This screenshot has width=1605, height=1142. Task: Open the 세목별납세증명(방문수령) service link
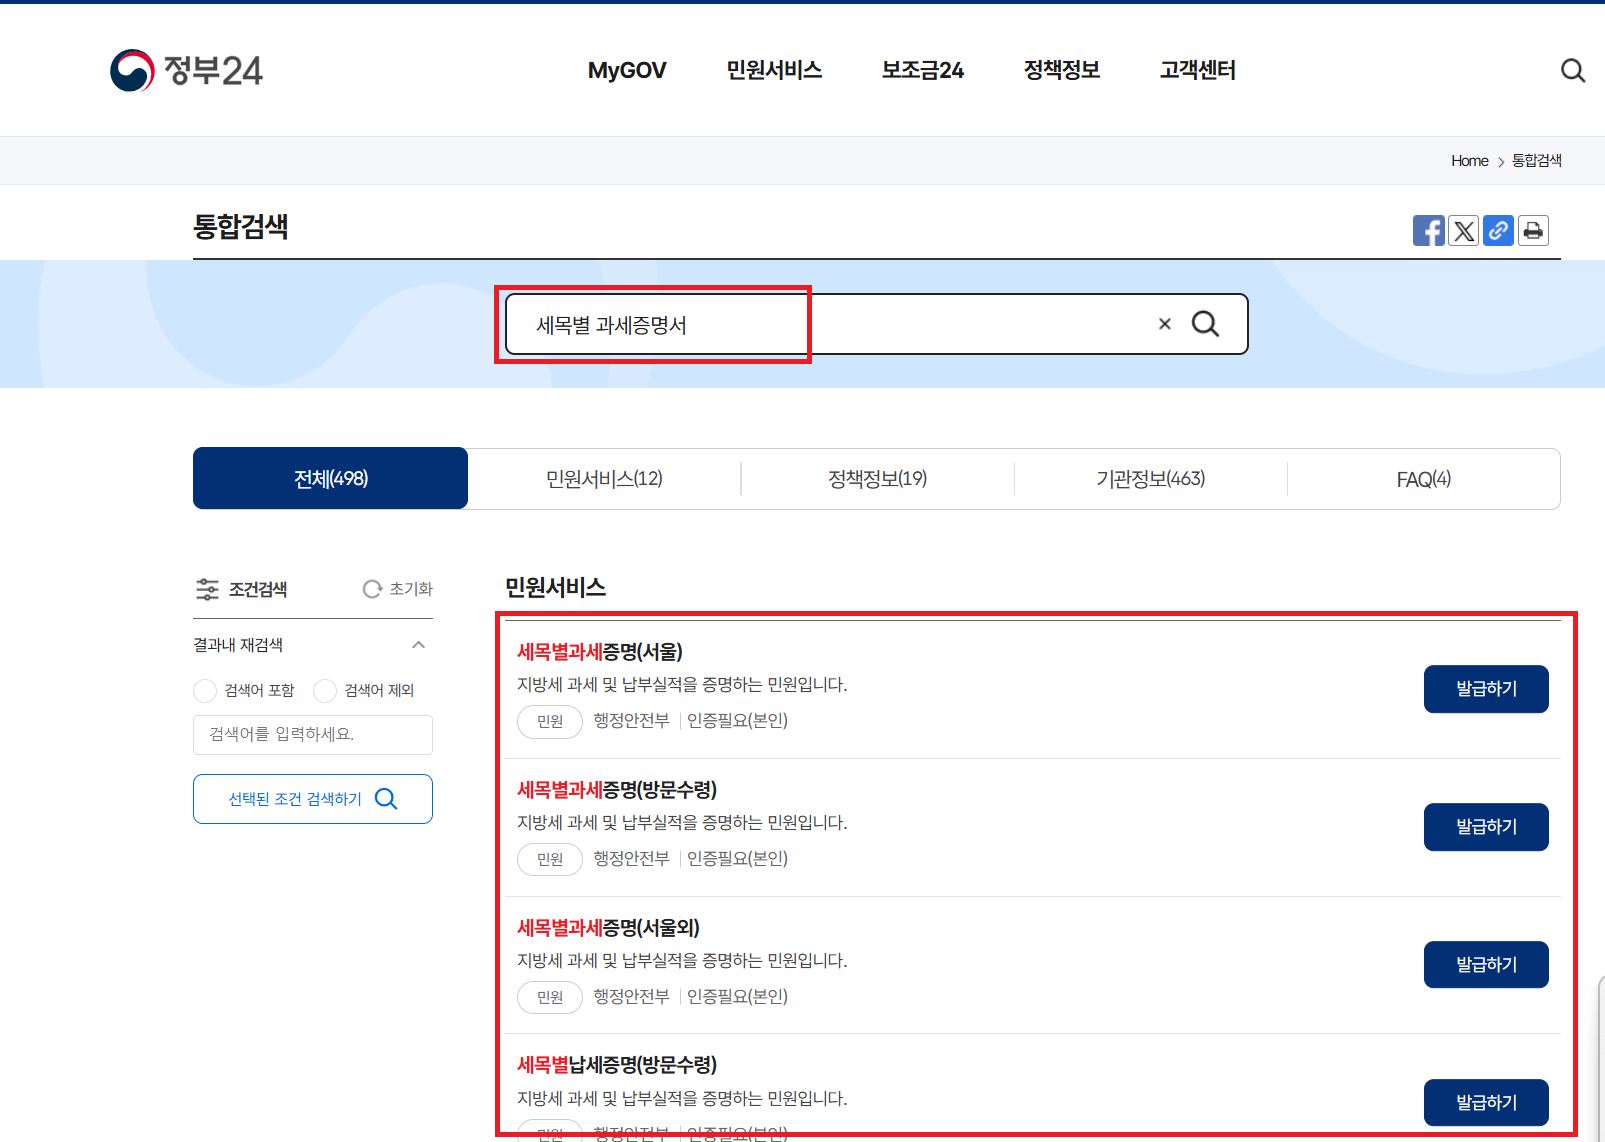pyautogui.click(x=617, y=1065)
